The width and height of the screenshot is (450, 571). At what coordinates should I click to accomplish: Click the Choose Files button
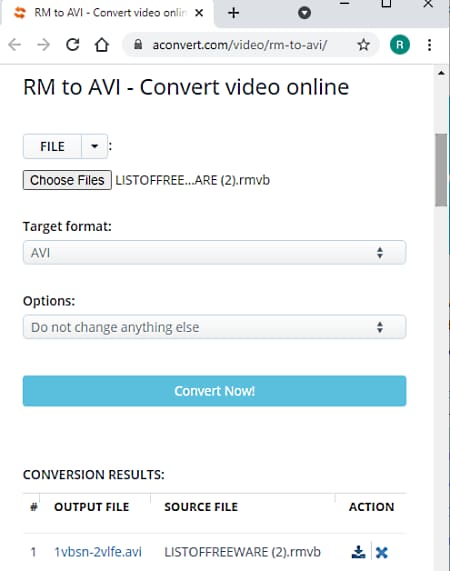[x=67, y=180]
